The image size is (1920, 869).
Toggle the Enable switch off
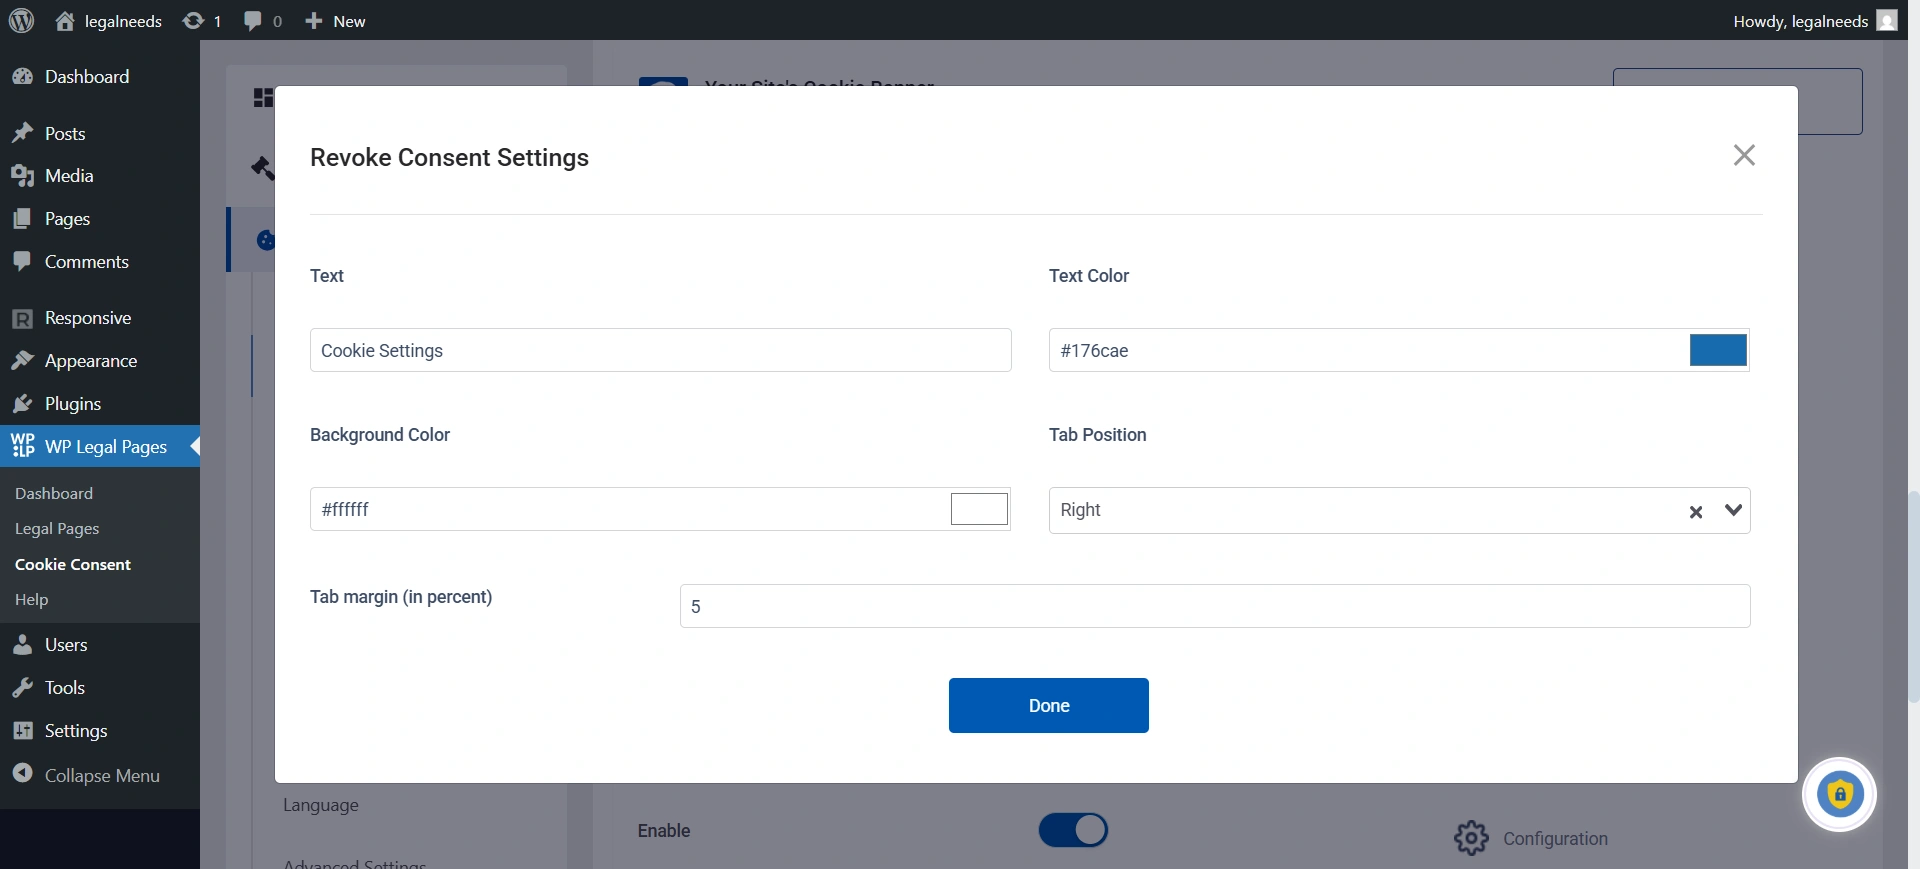point(1073,830)
